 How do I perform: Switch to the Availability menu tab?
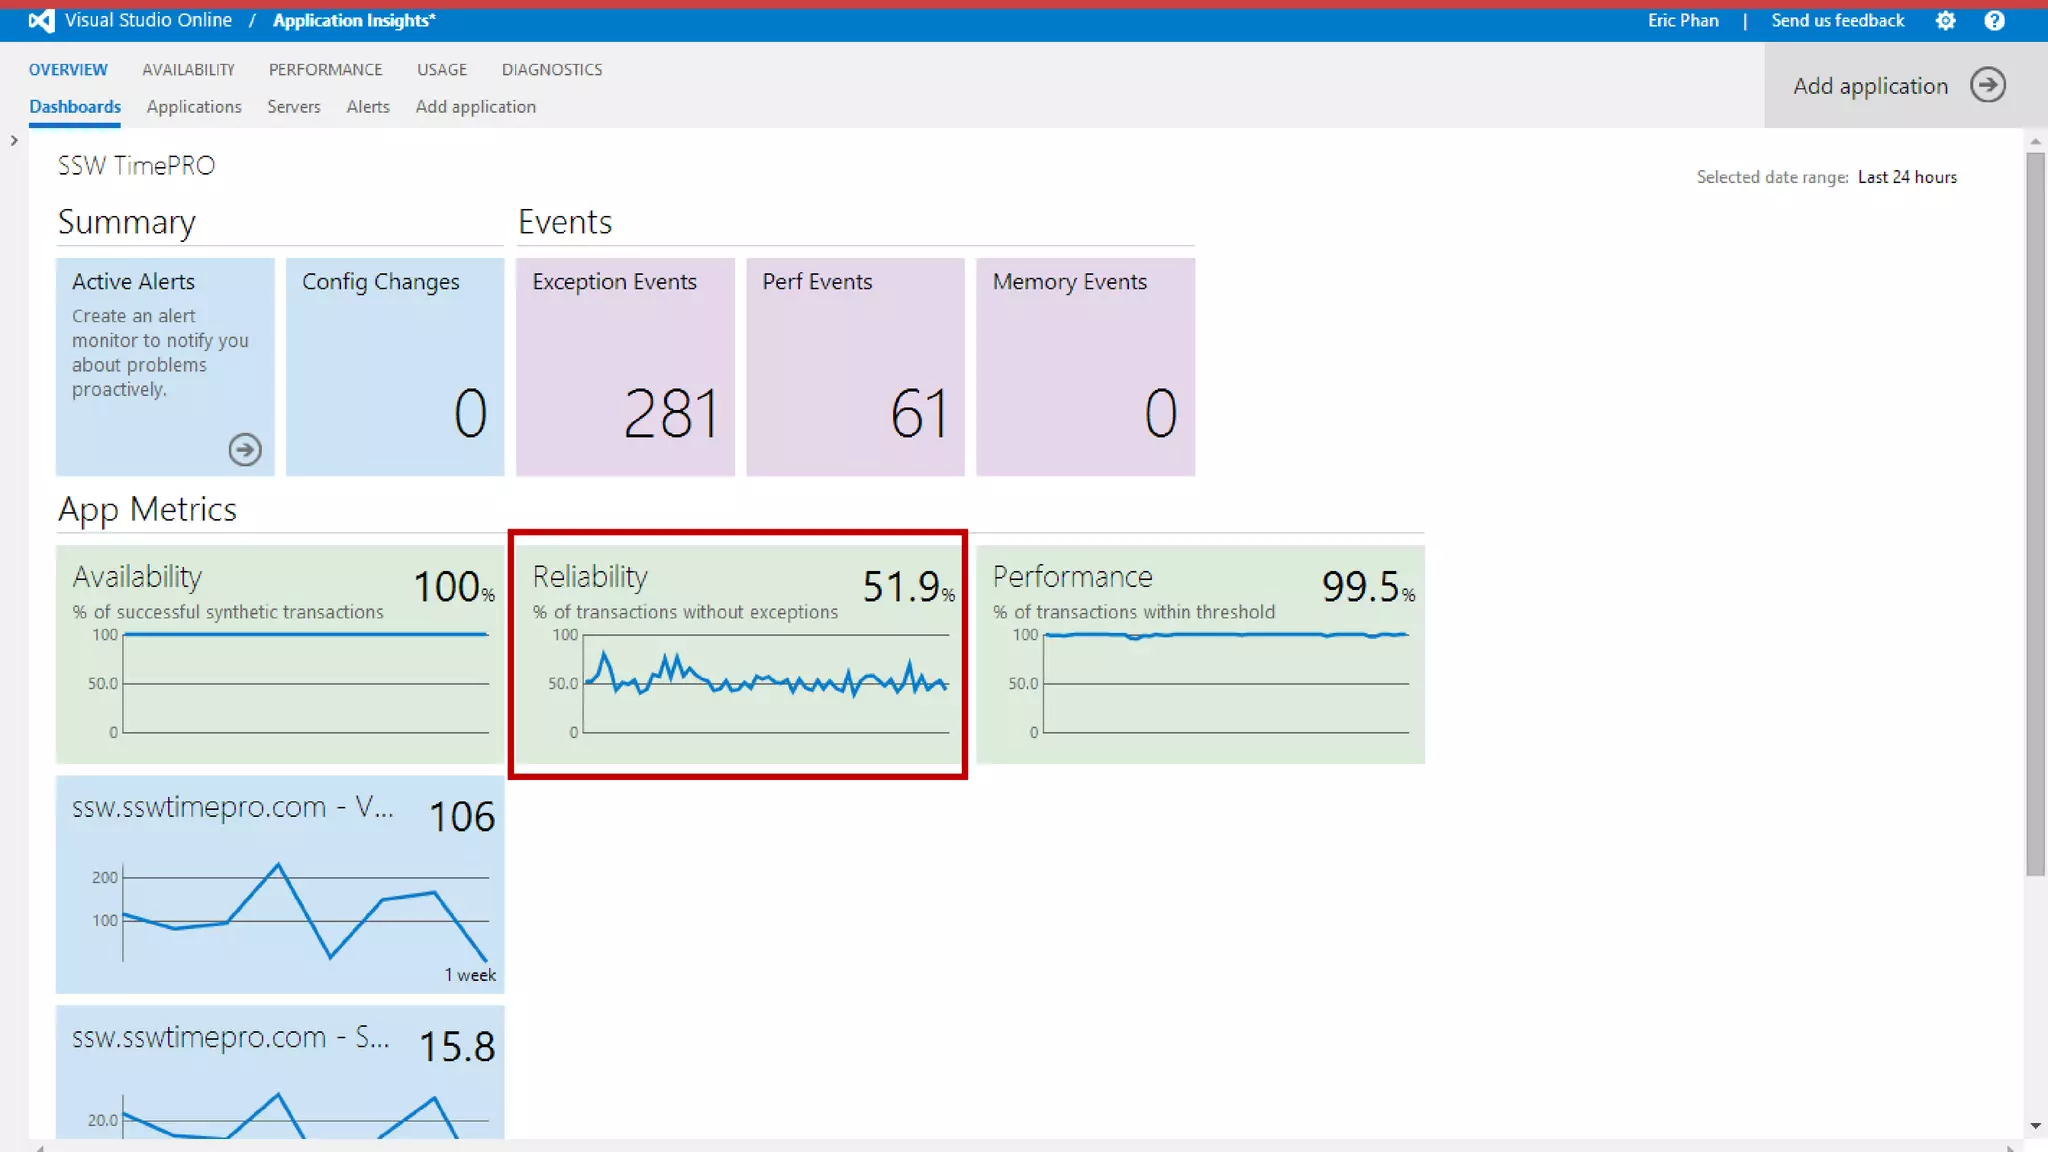[188, 69]
